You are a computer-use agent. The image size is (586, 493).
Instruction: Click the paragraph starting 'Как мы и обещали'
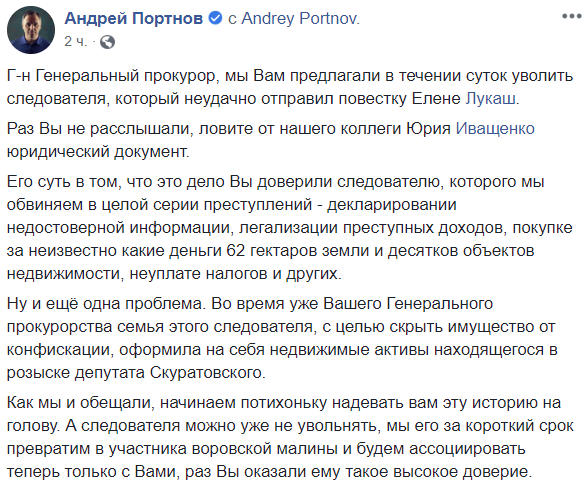pyautogui.click(x=290, y=437)
